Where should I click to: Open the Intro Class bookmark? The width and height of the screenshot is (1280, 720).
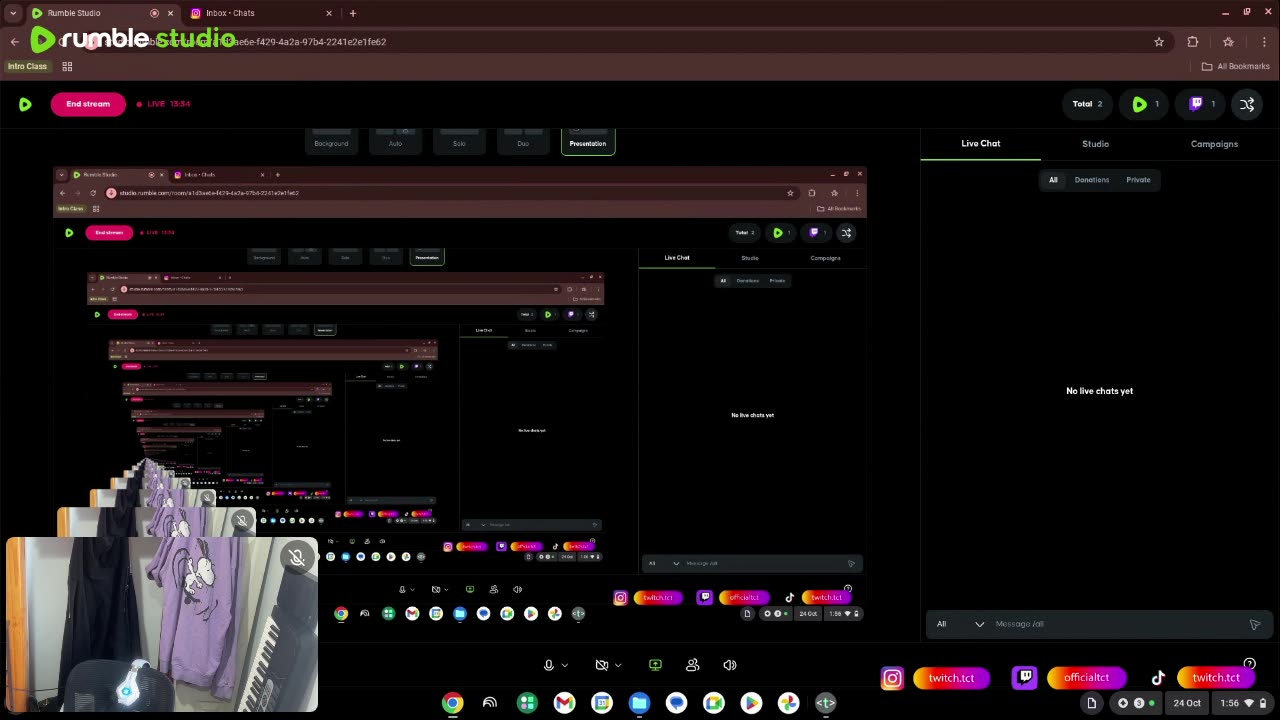pyautogui.click(x=27, y=66)
